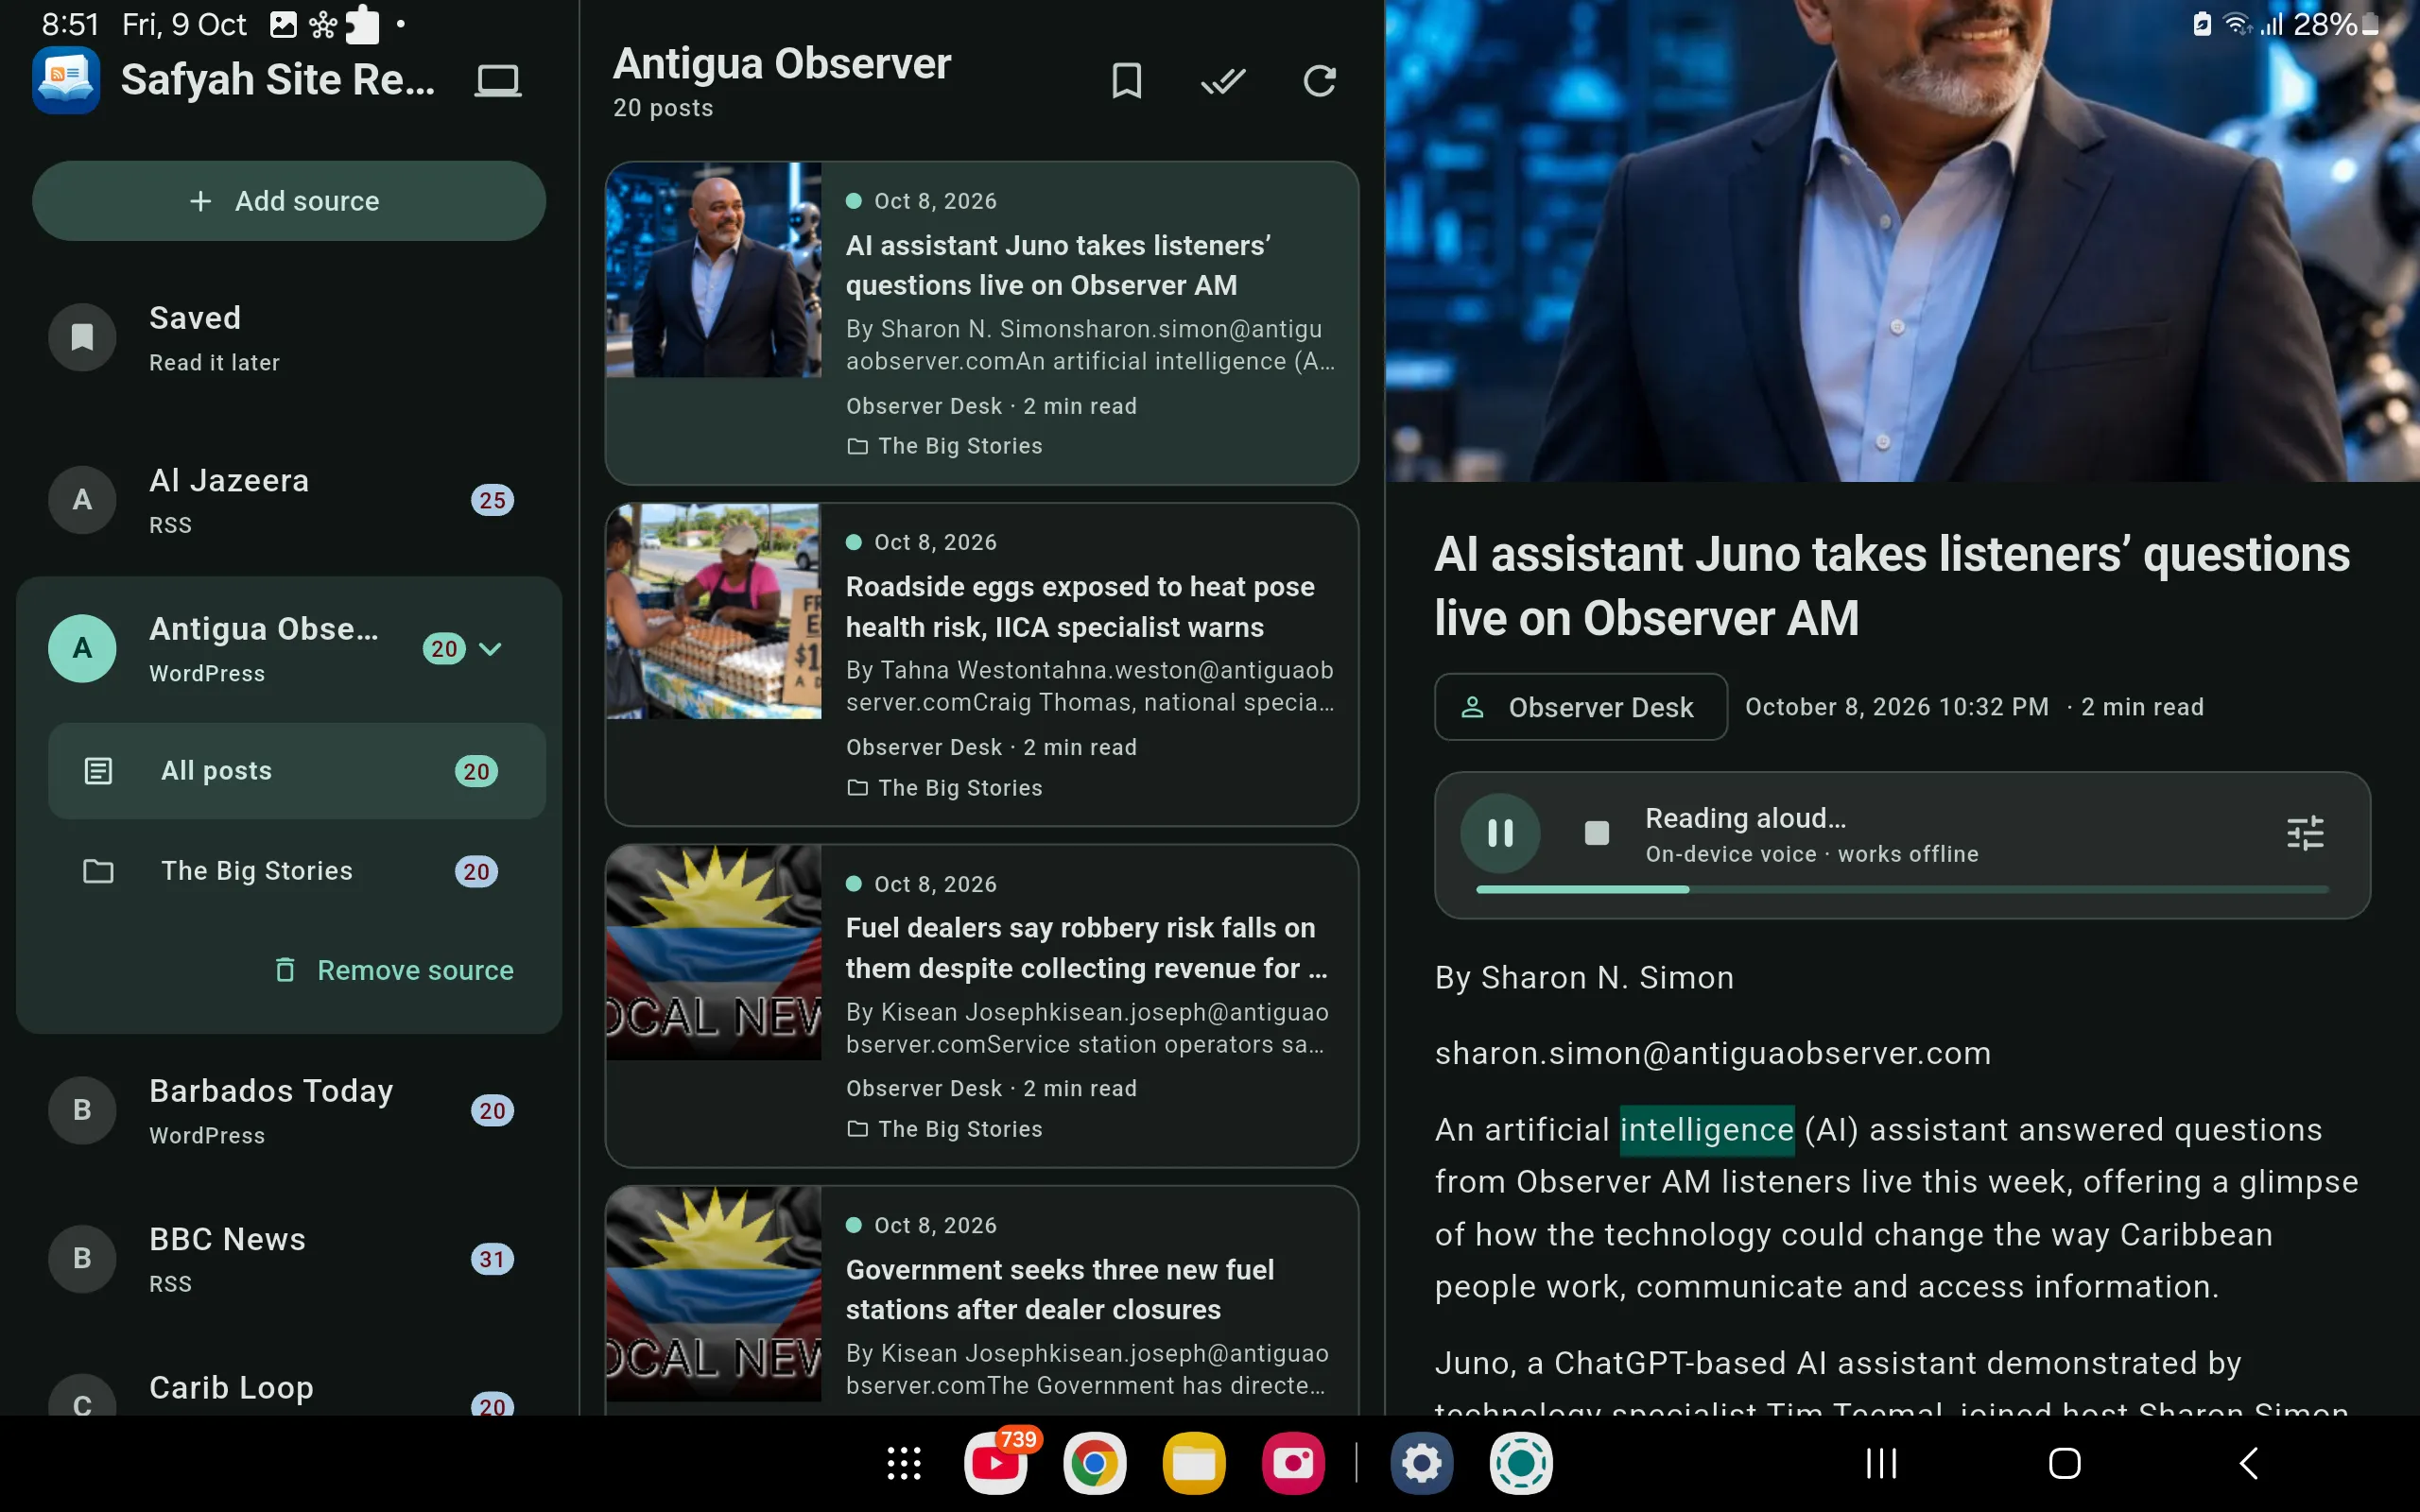Stop the read-aloud playback

pos(1597,833)
